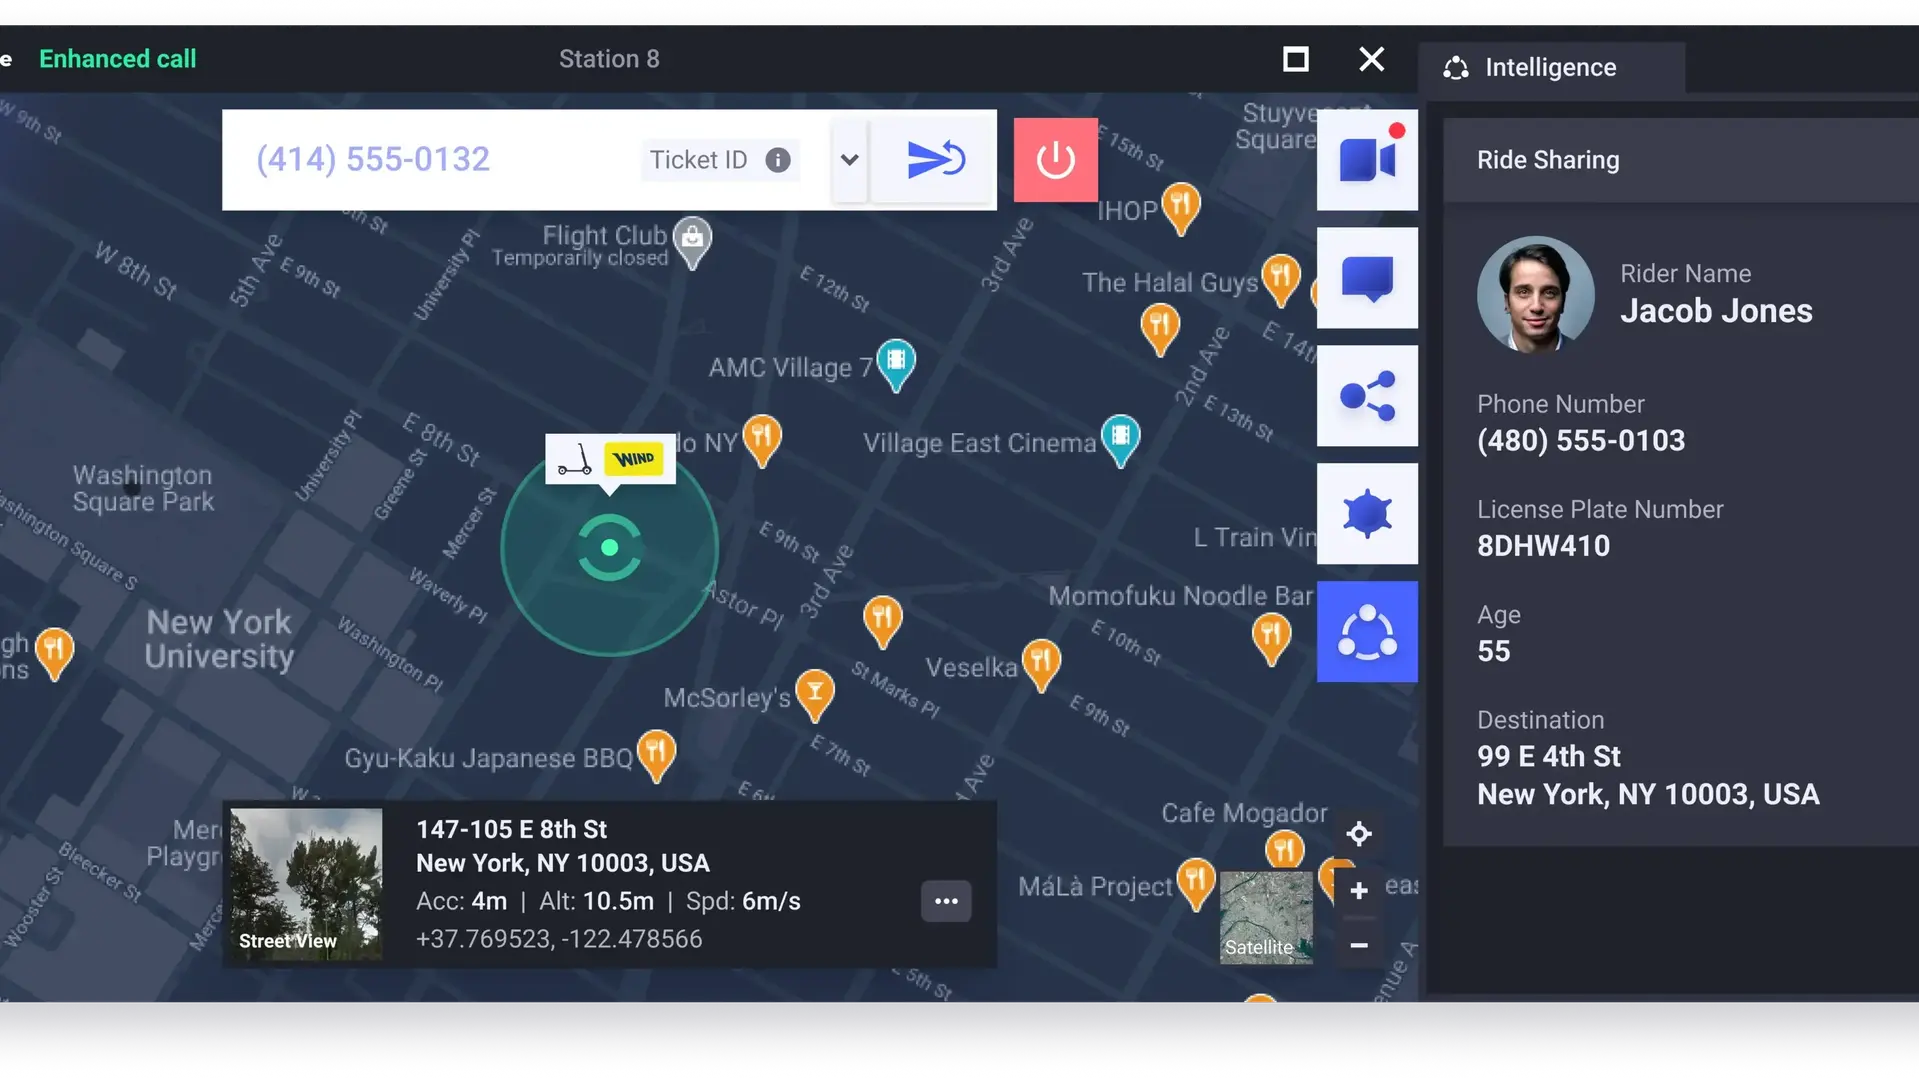Image resolution: width=1920 pixels, height=1078 pixels.
Task: Click the Ticket ID field
Action: coord(720,160)
